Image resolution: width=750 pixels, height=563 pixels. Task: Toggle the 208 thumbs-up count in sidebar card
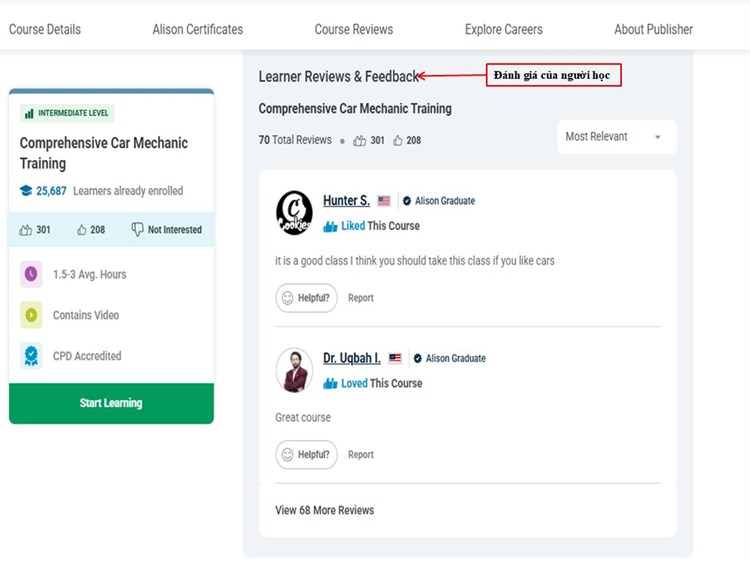coord(91,230)
